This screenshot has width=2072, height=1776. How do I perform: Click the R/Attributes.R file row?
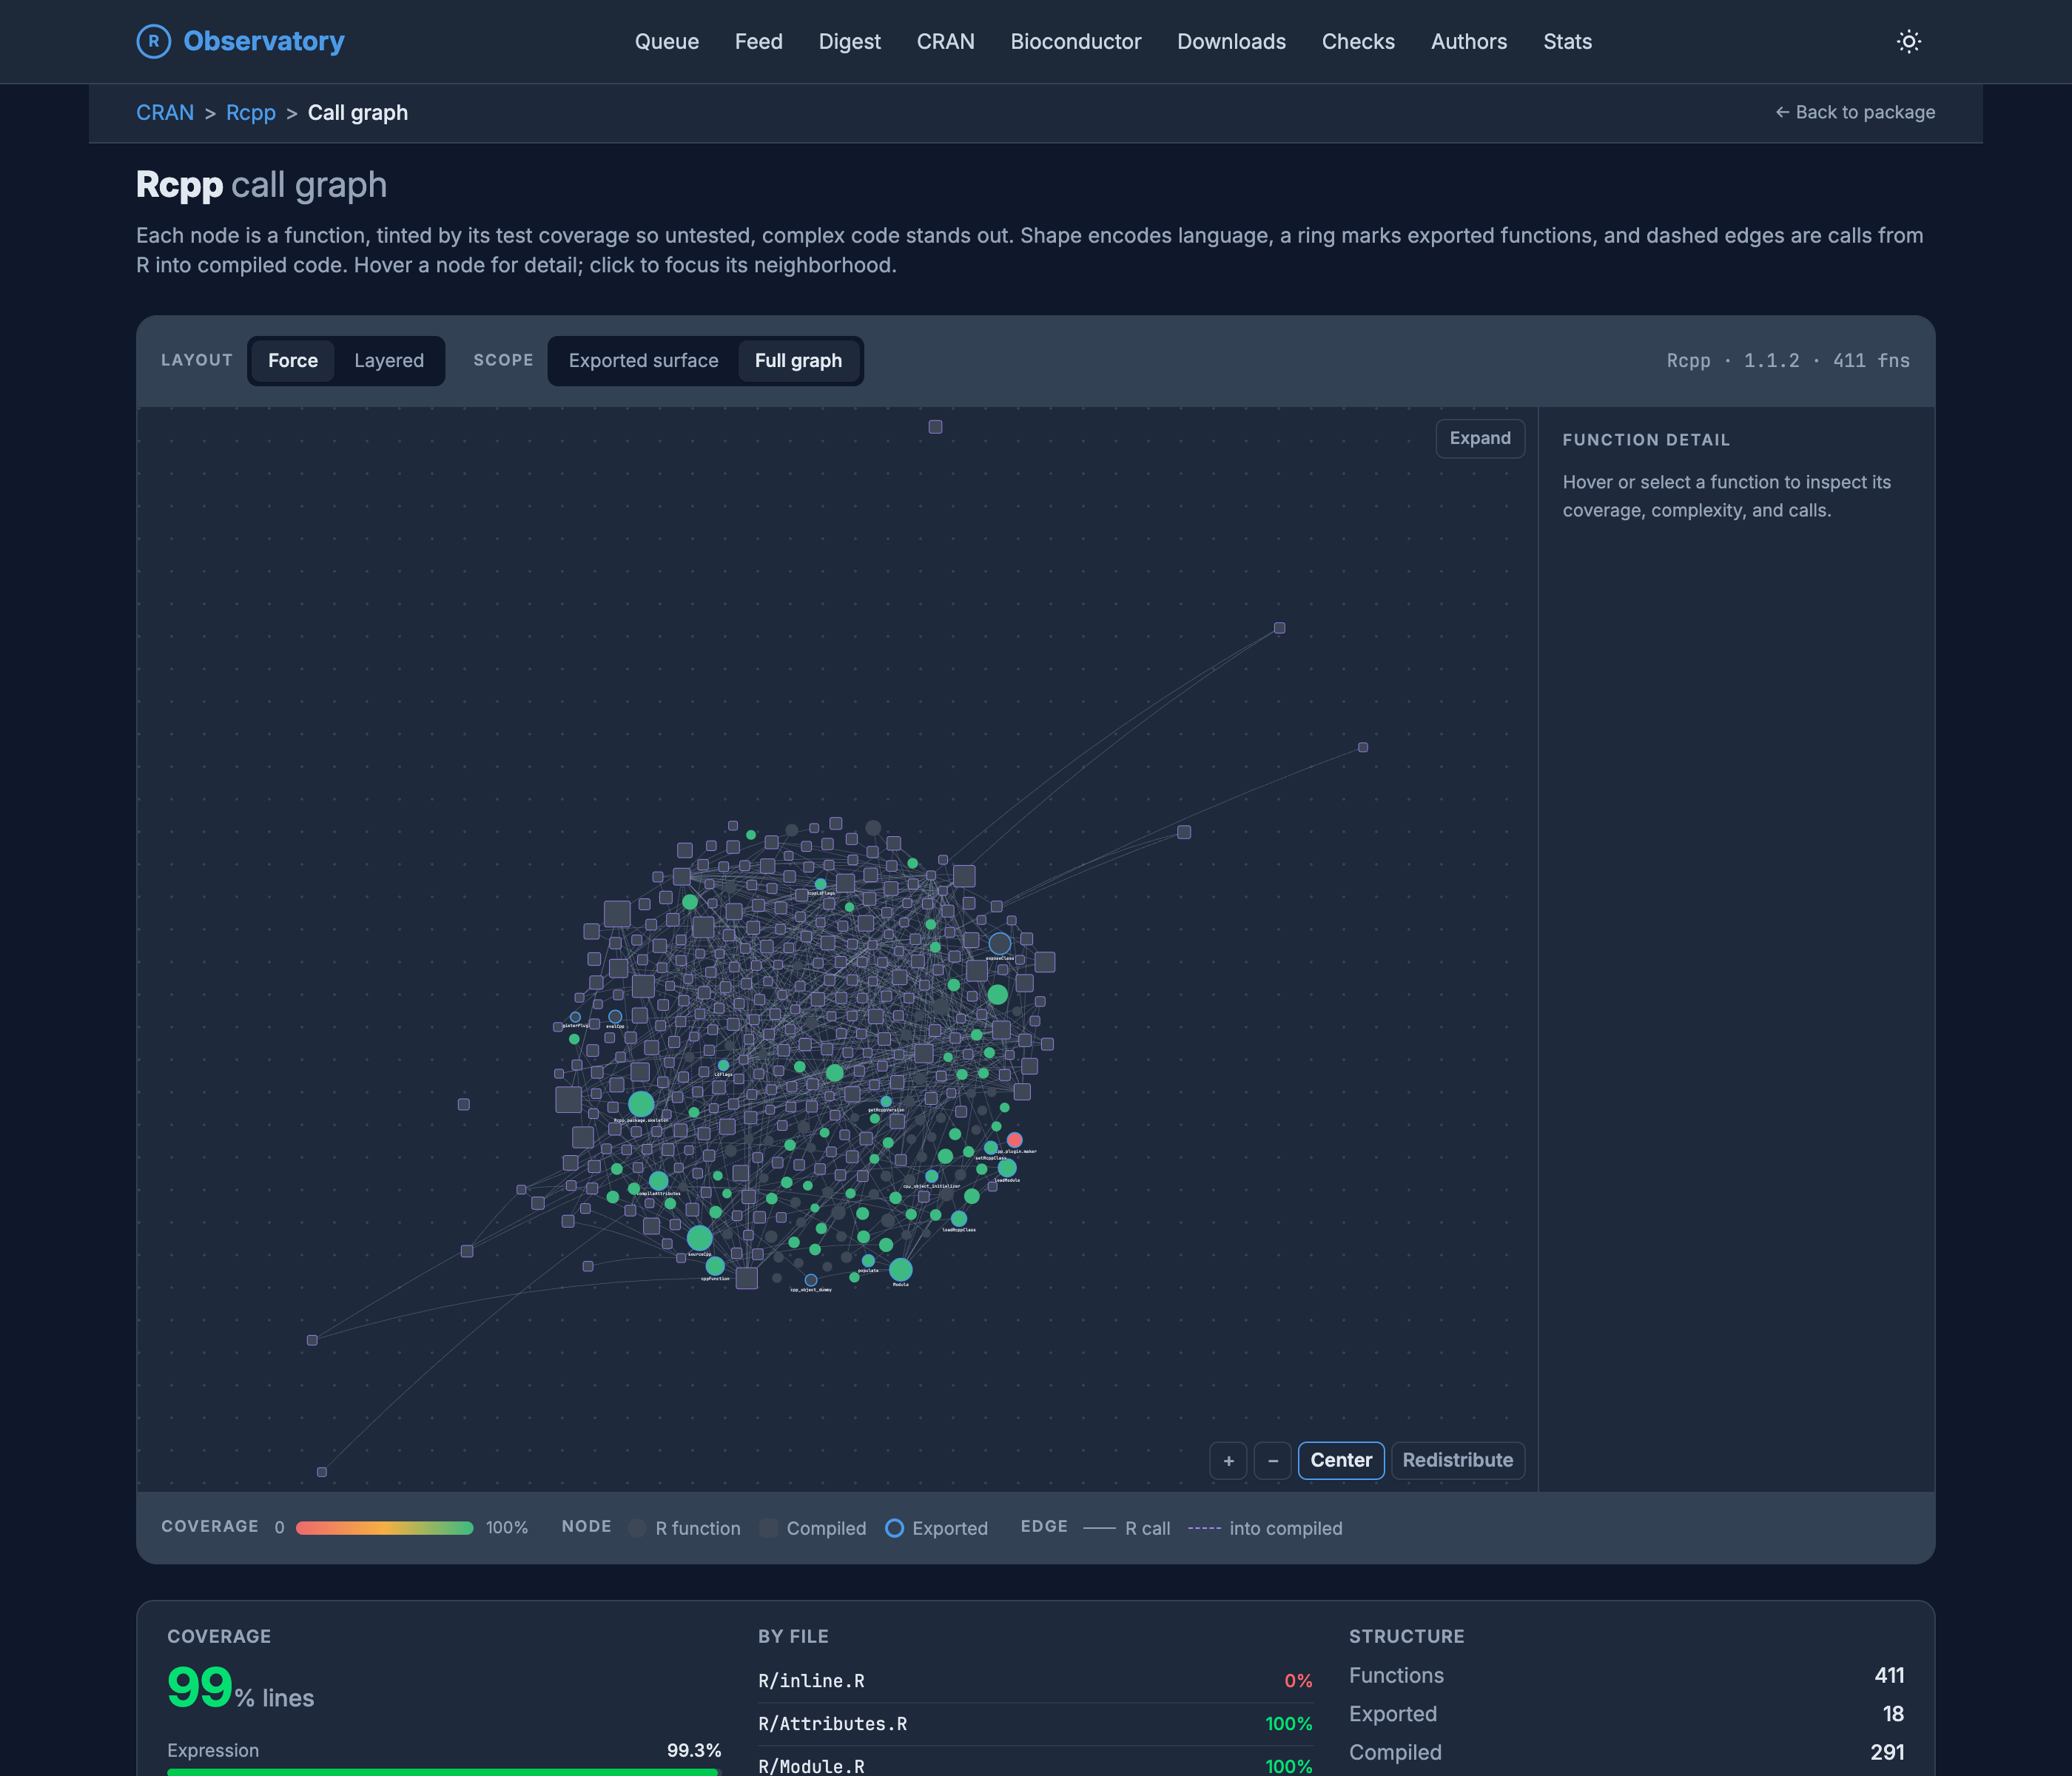click(1035, 1724)
